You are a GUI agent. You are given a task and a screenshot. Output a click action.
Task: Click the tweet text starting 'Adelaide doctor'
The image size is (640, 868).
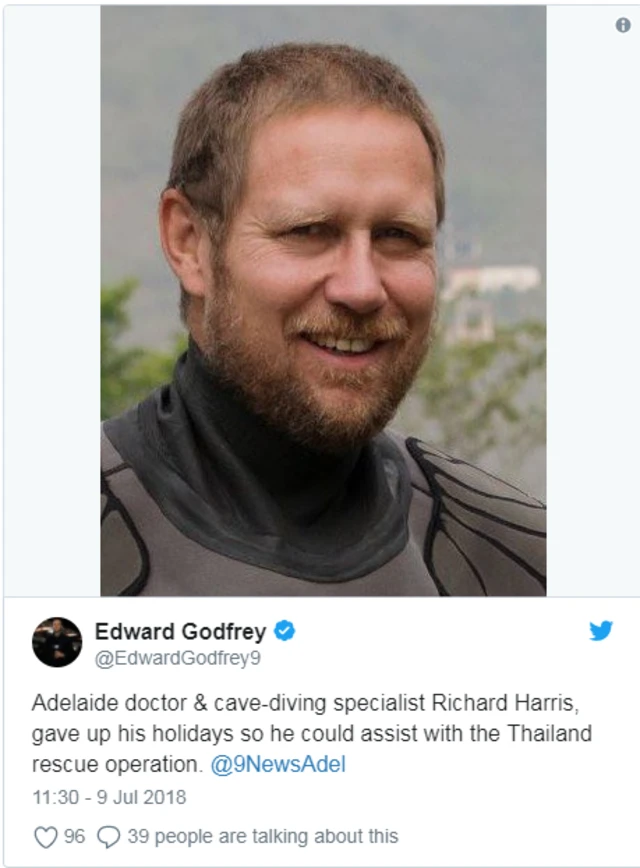(x=312, y=733)
